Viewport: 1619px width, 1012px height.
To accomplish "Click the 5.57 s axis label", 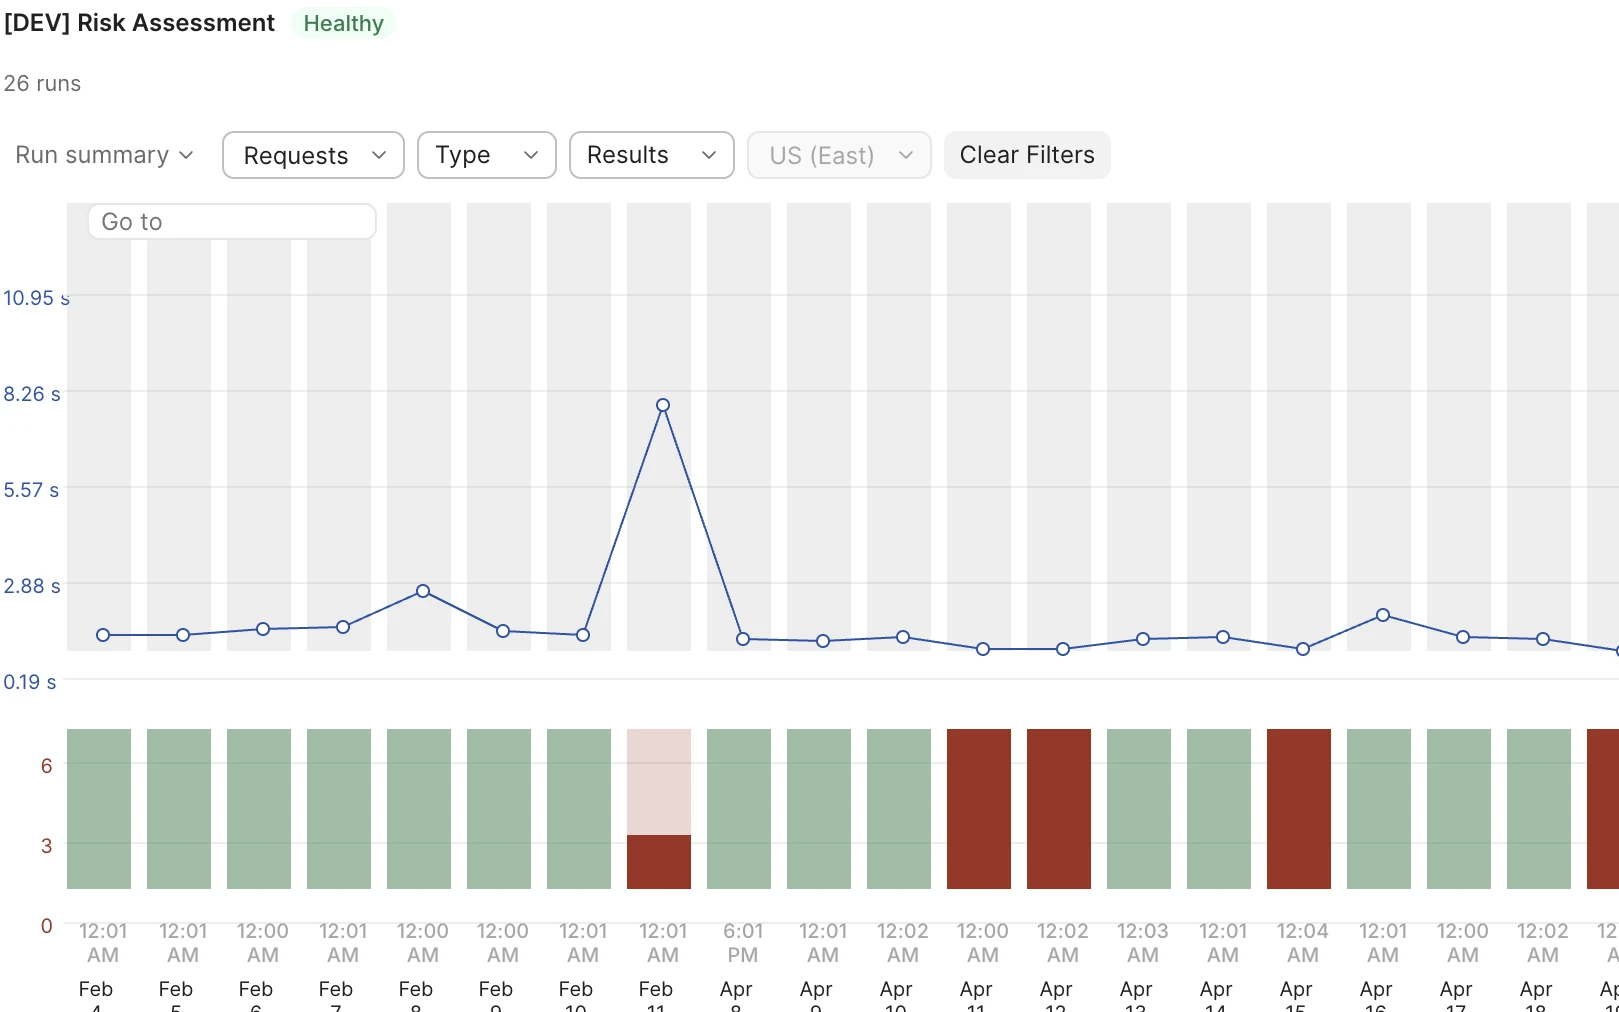I will [31, 490].
